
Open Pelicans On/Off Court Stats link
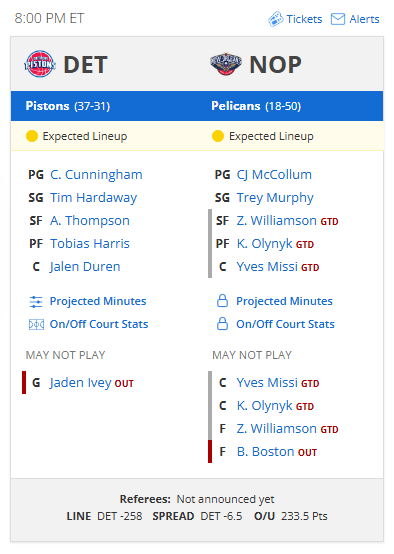(x=285, y=324)
